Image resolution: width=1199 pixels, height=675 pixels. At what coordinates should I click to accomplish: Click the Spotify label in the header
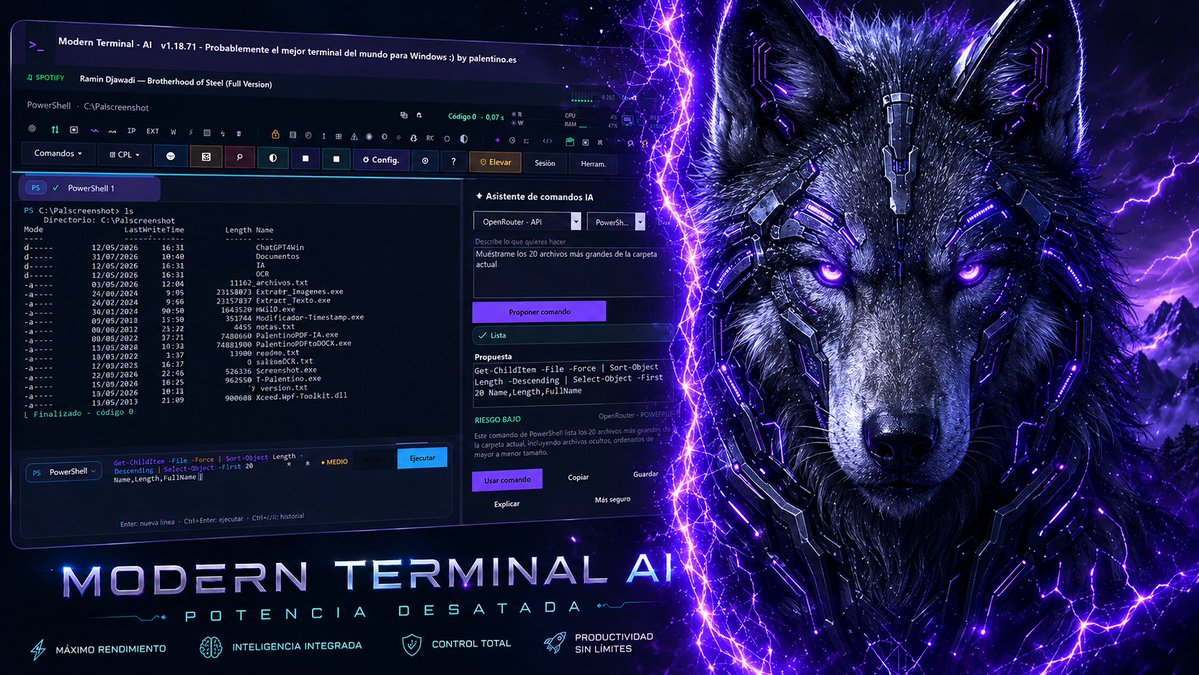[46, 77]
